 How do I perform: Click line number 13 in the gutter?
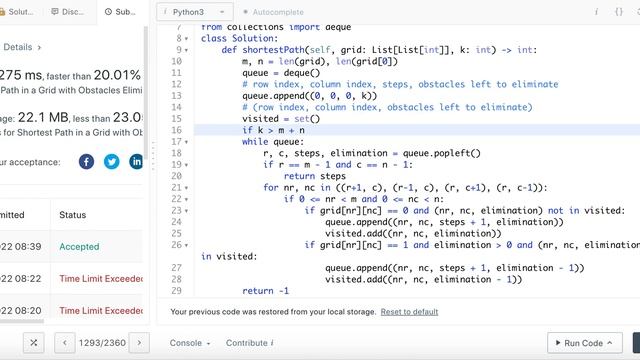click(x=176, y=96)
